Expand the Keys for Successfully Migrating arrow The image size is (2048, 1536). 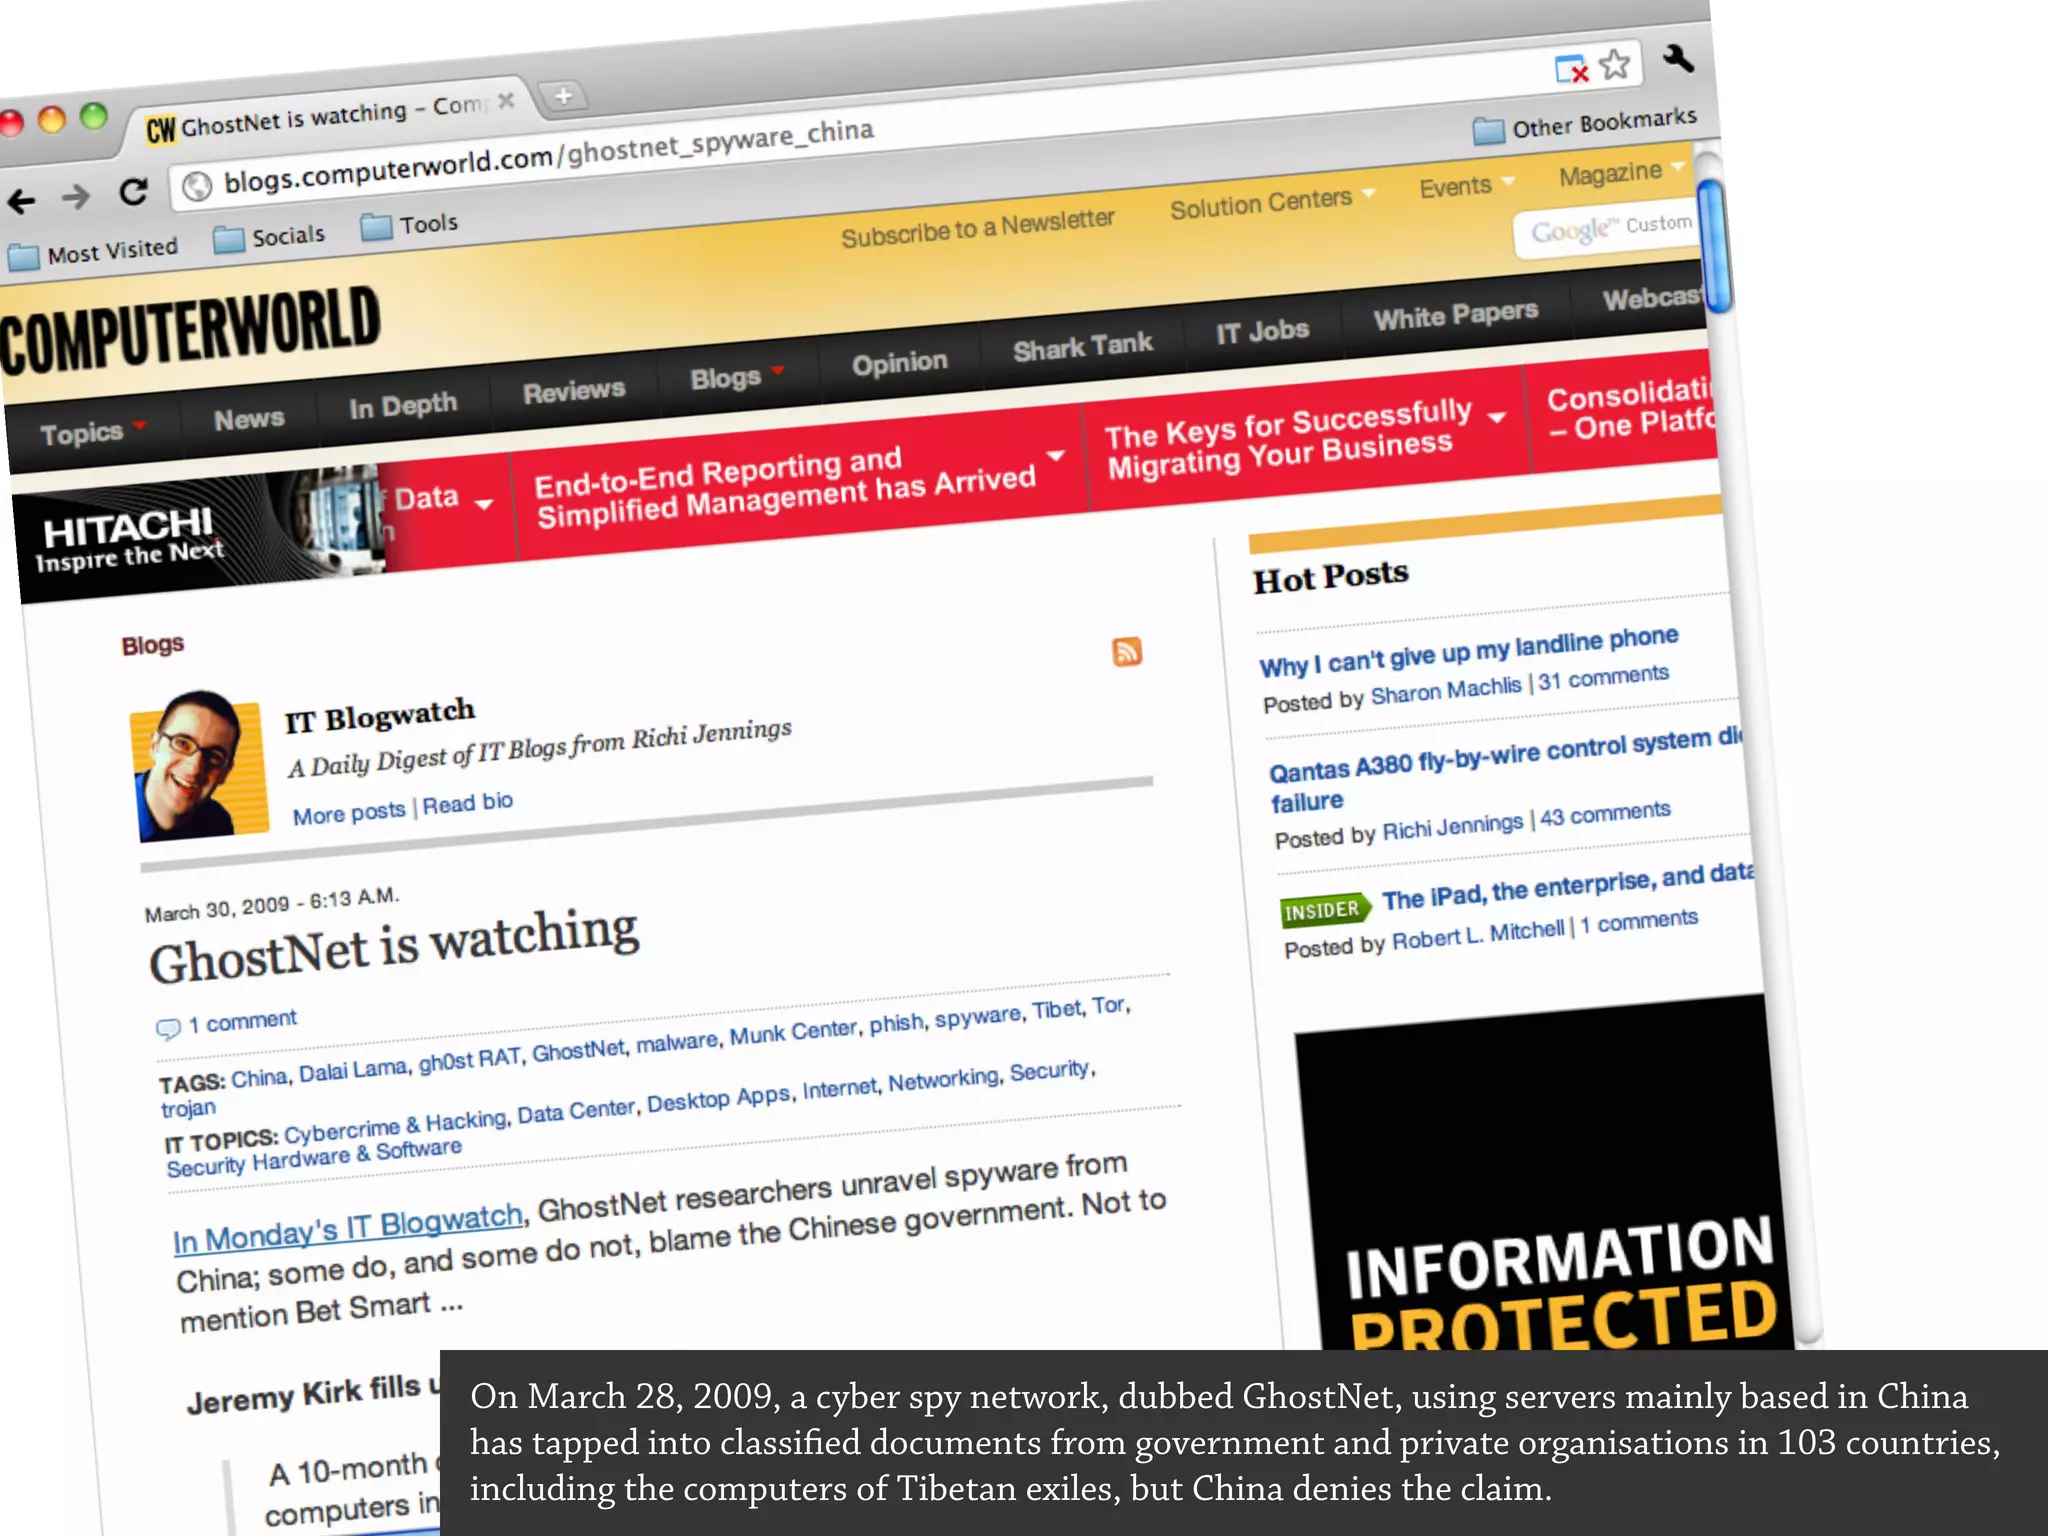1496,417
